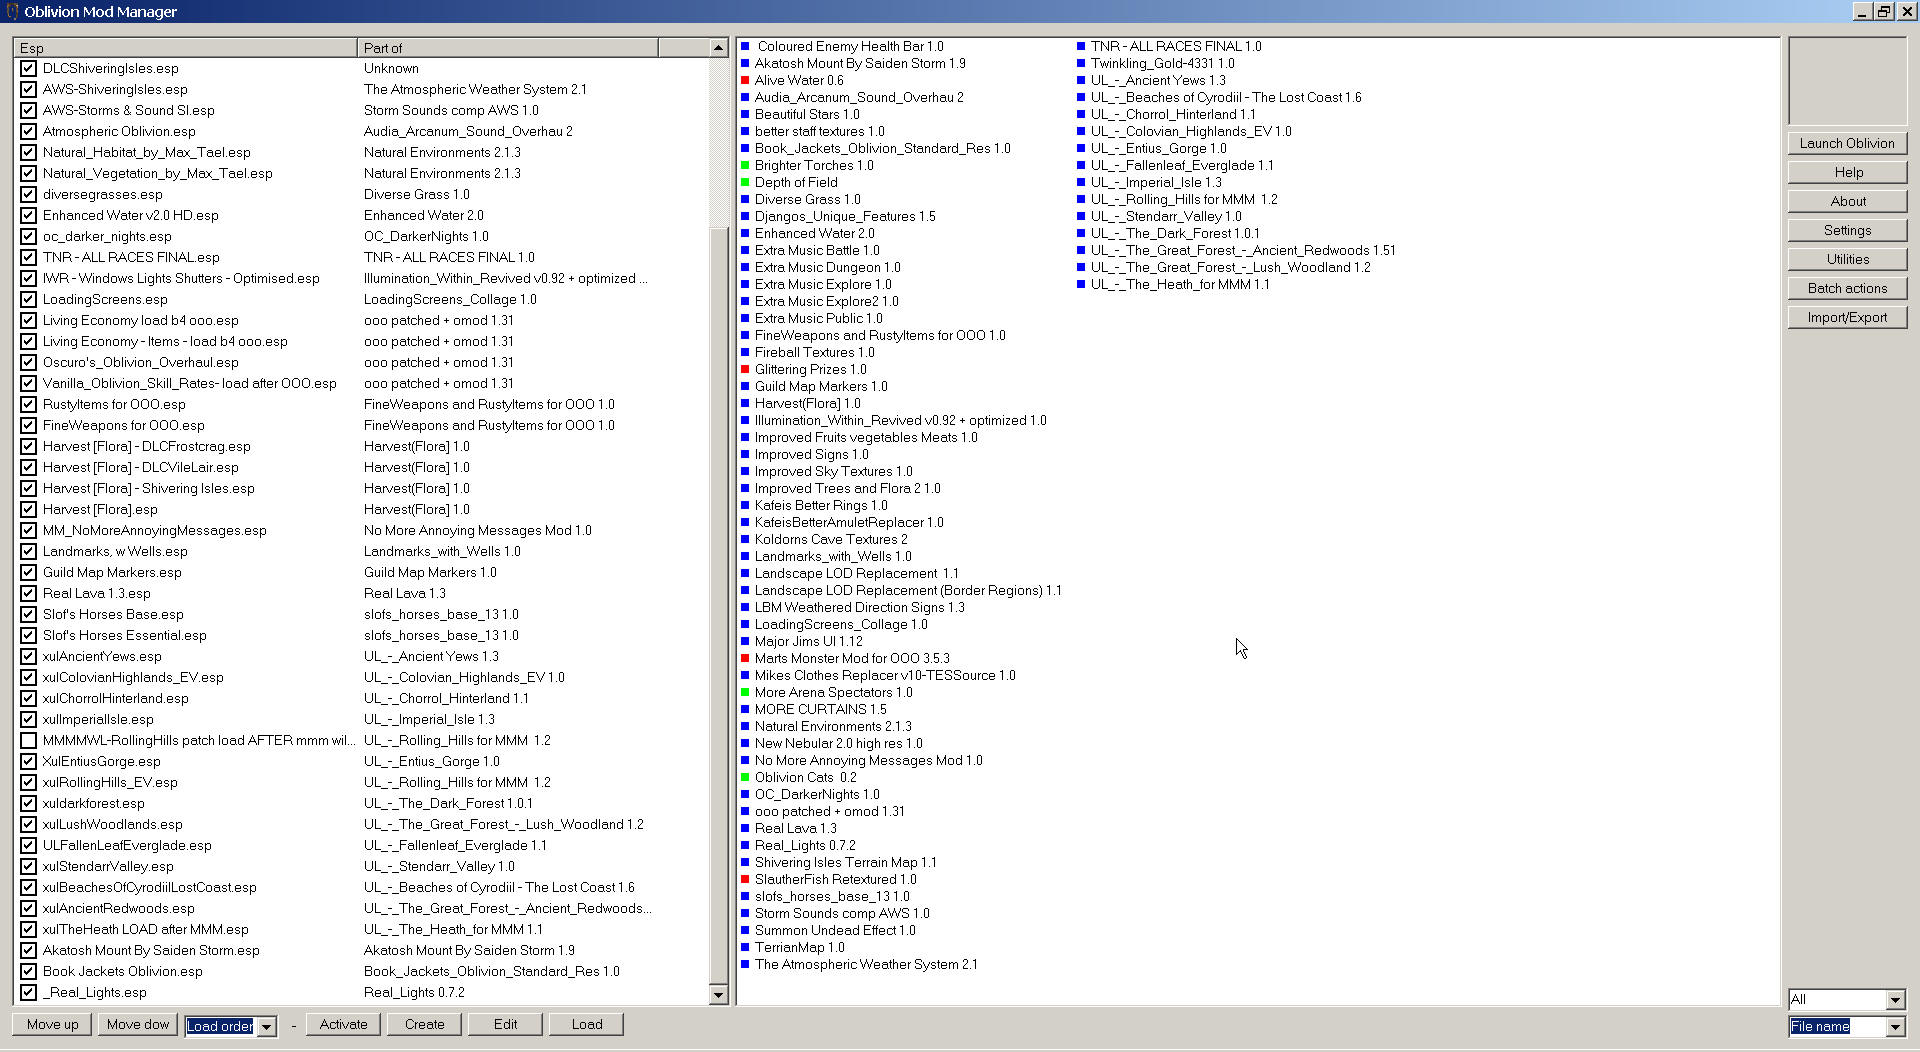Click the blue square for TNR - ALL RACES FINAL 1.0 mod
Screen dimensions: 1920x1052
(1081, 46)
